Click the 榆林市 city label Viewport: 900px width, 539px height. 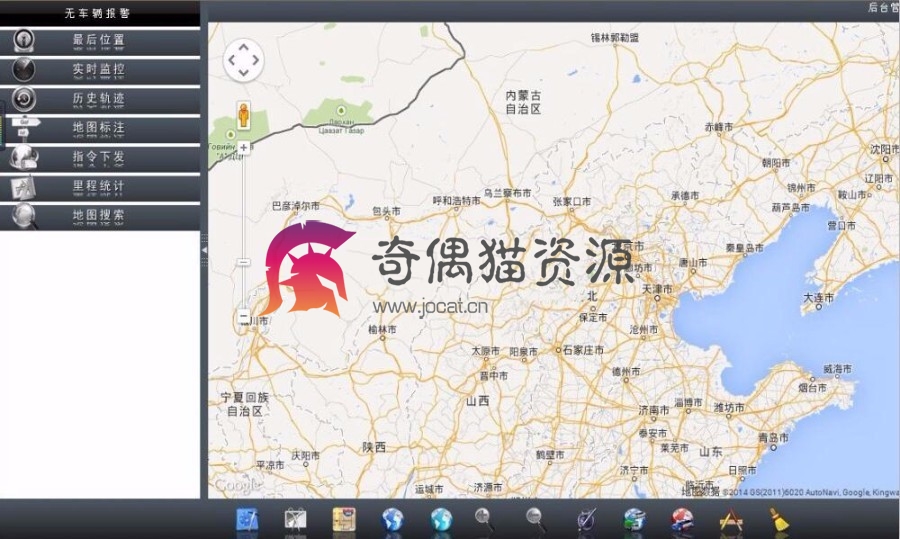click(x=382, y=329)
